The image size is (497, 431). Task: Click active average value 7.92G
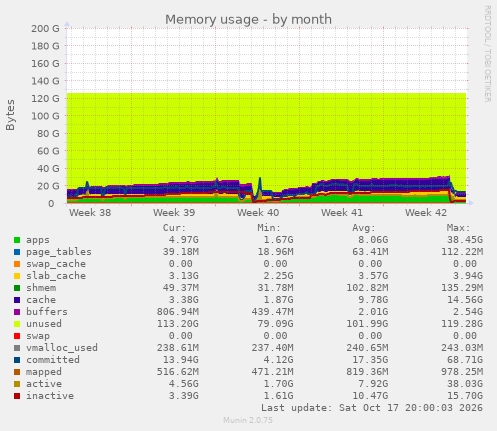[x=373, y=384]
